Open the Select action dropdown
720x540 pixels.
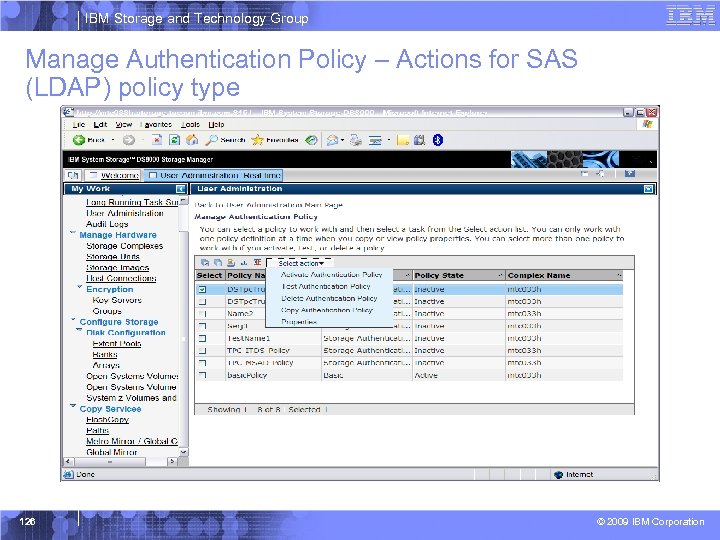[x=301, y=262]
